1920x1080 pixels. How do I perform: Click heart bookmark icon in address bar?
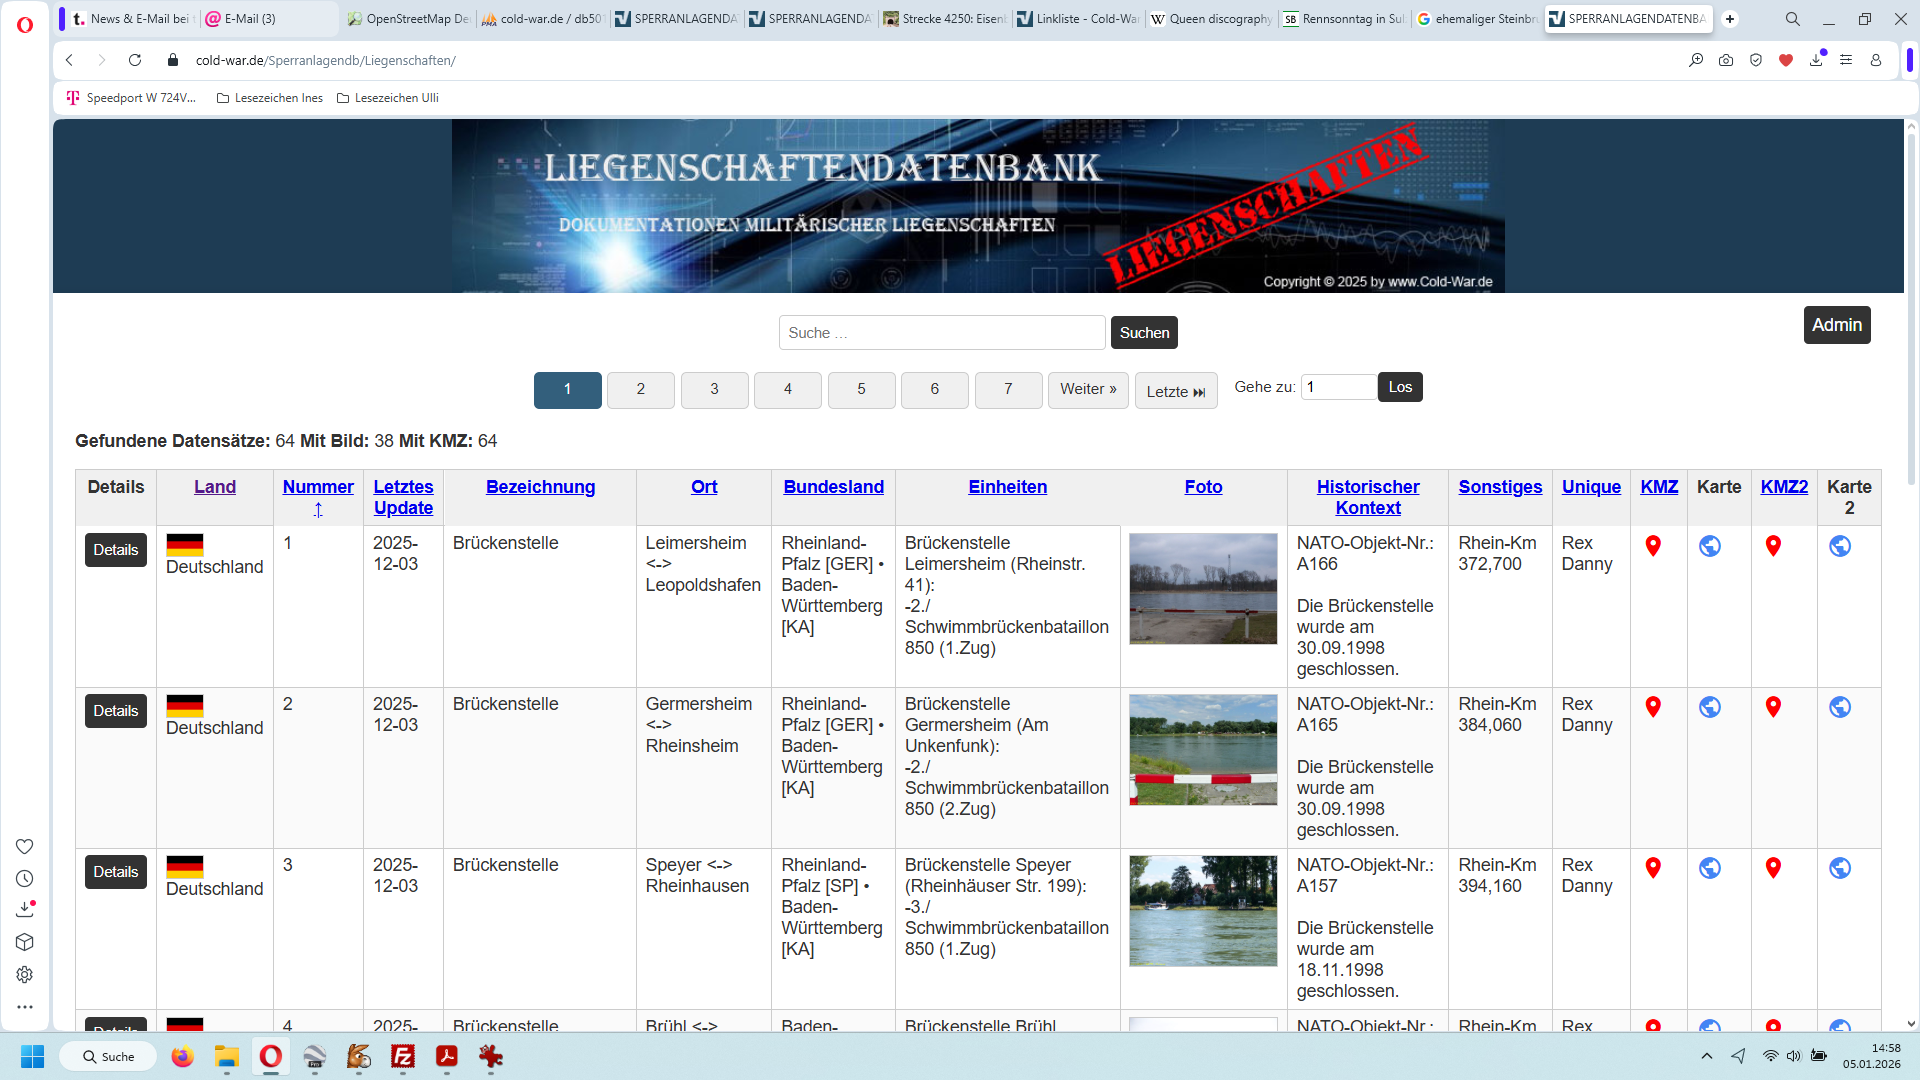pyautogui.click(x=1786, y=60)
